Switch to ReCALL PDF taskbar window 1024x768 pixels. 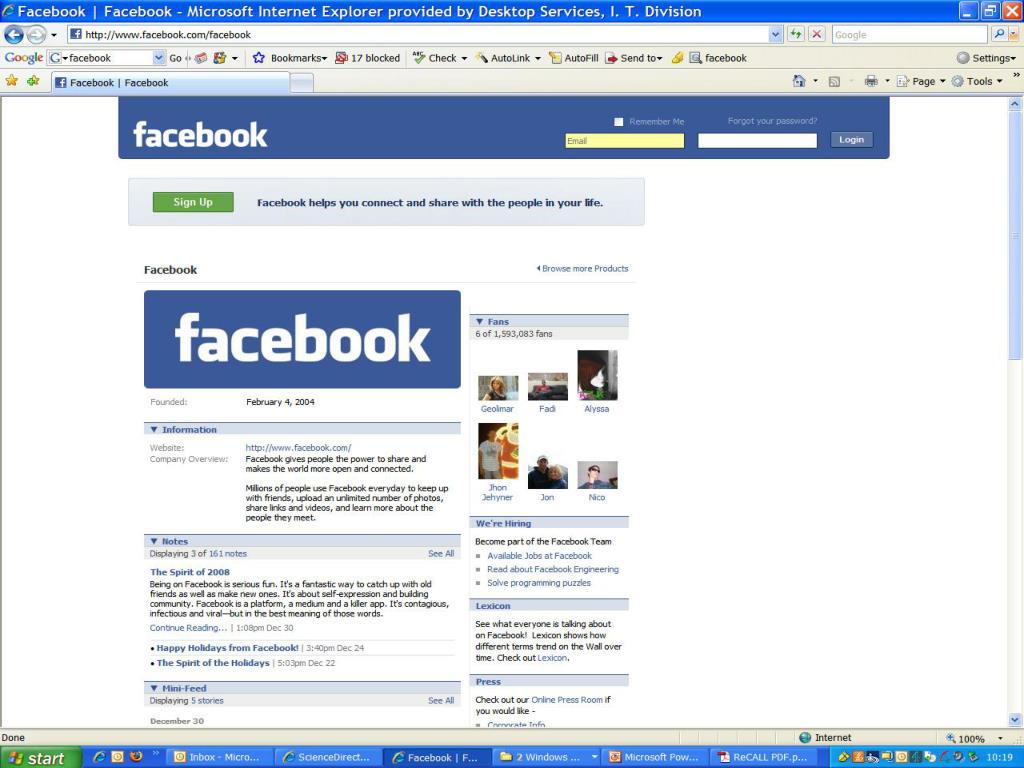(761, 758)
